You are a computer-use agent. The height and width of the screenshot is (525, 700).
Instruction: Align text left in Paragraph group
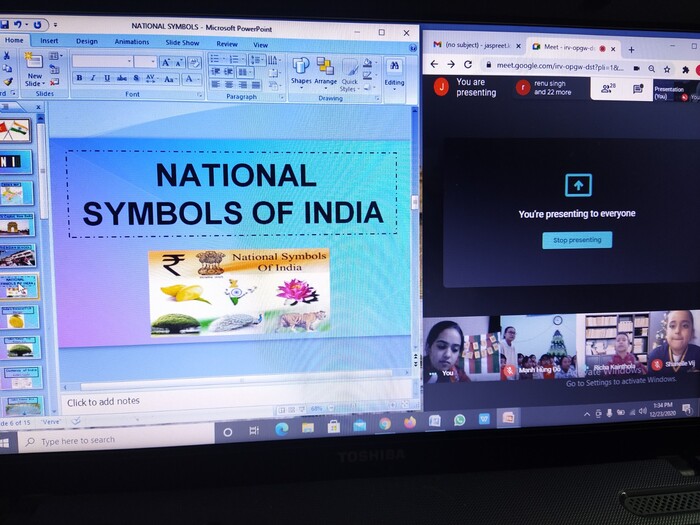pyautogui.click(x=216, y=84)
